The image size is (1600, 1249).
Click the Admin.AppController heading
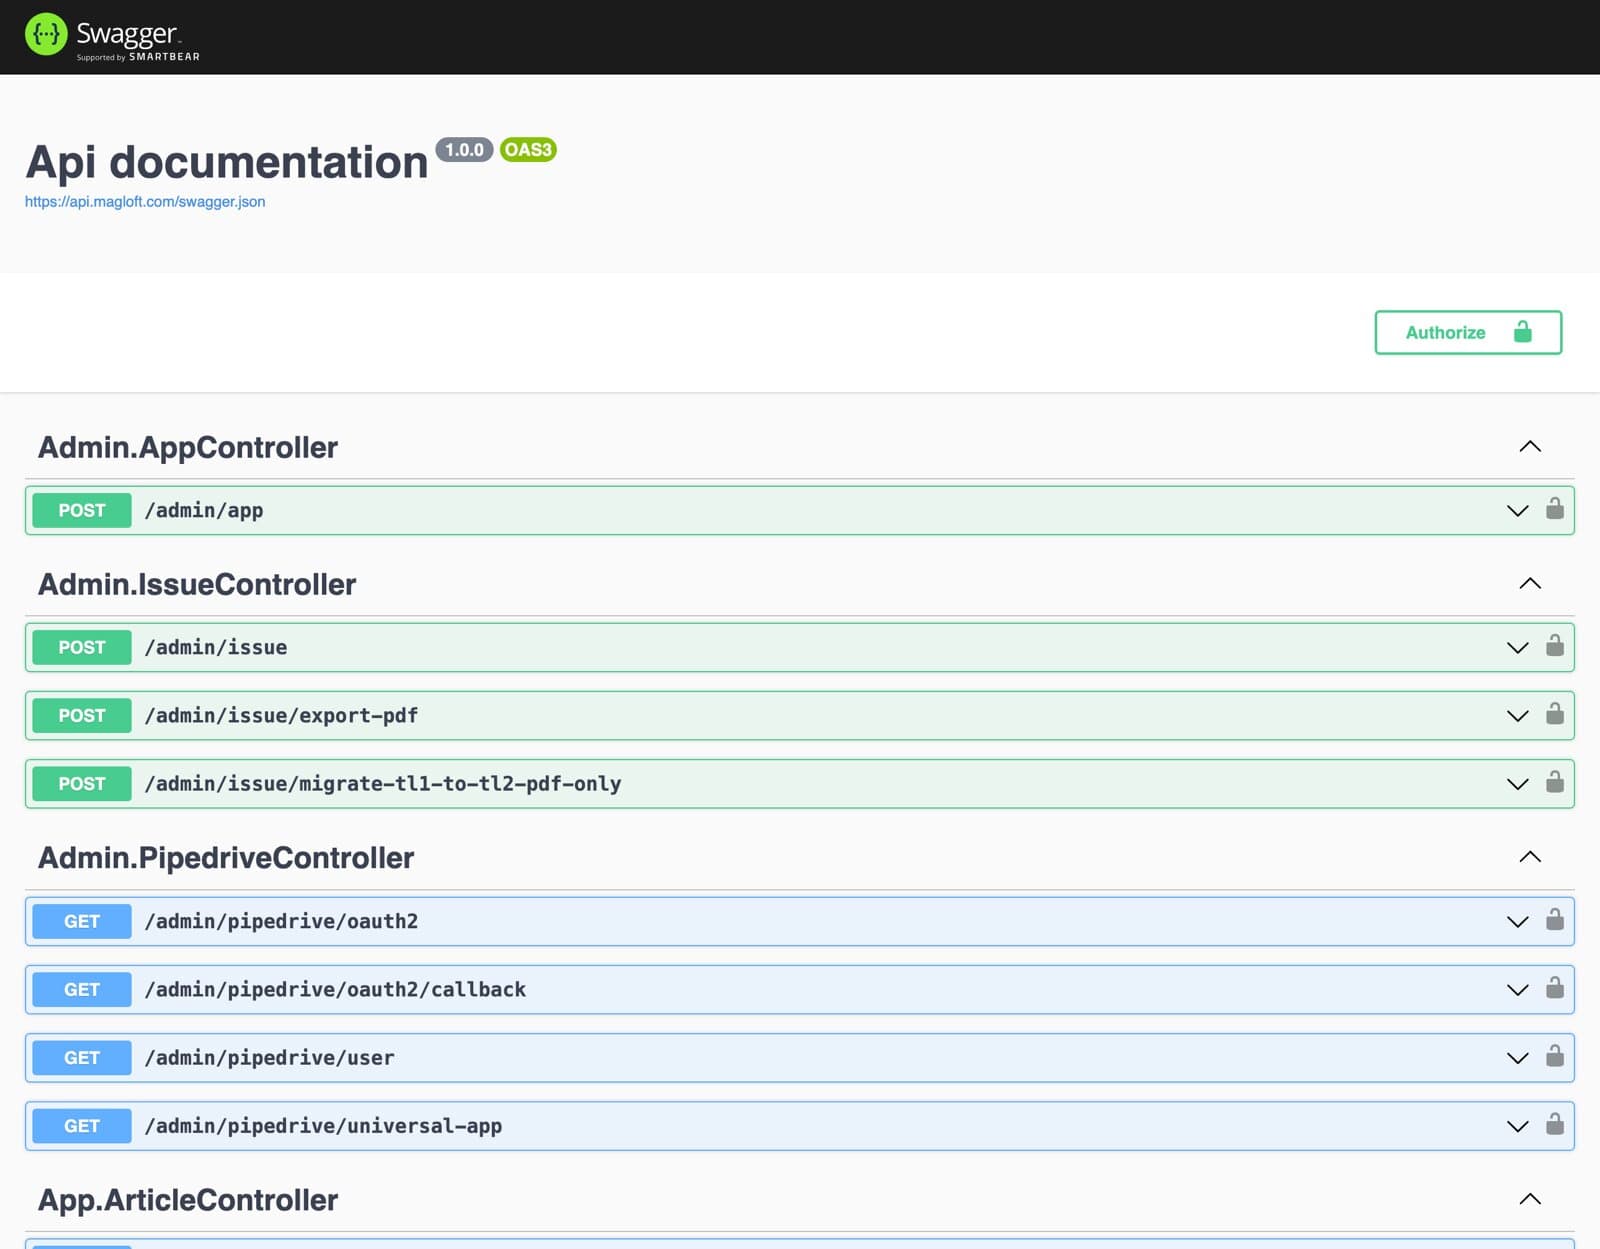tap(188, 447)
